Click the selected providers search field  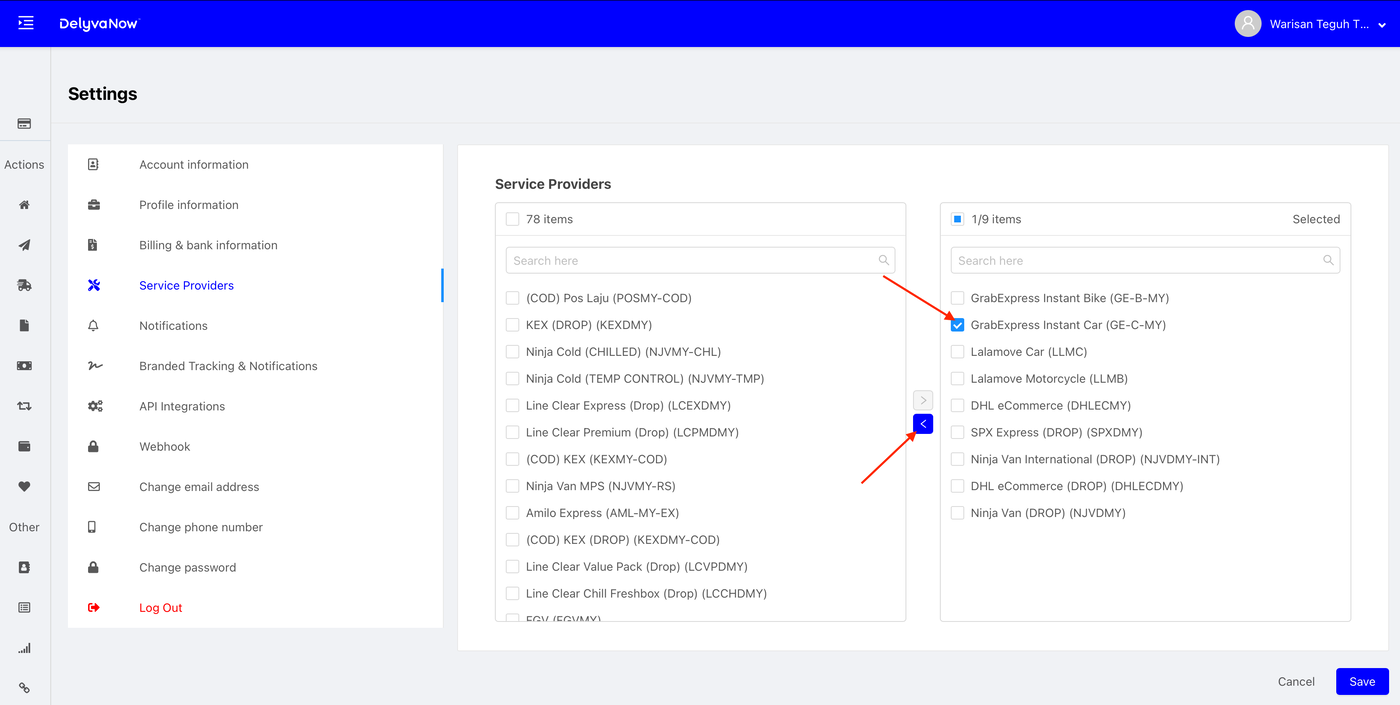coord(1137,260)
